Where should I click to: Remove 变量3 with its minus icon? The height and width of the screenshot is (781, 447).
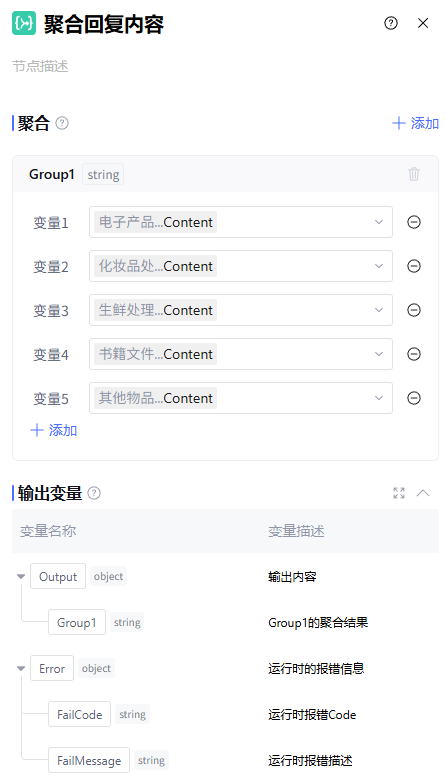(x=414, y=310)
